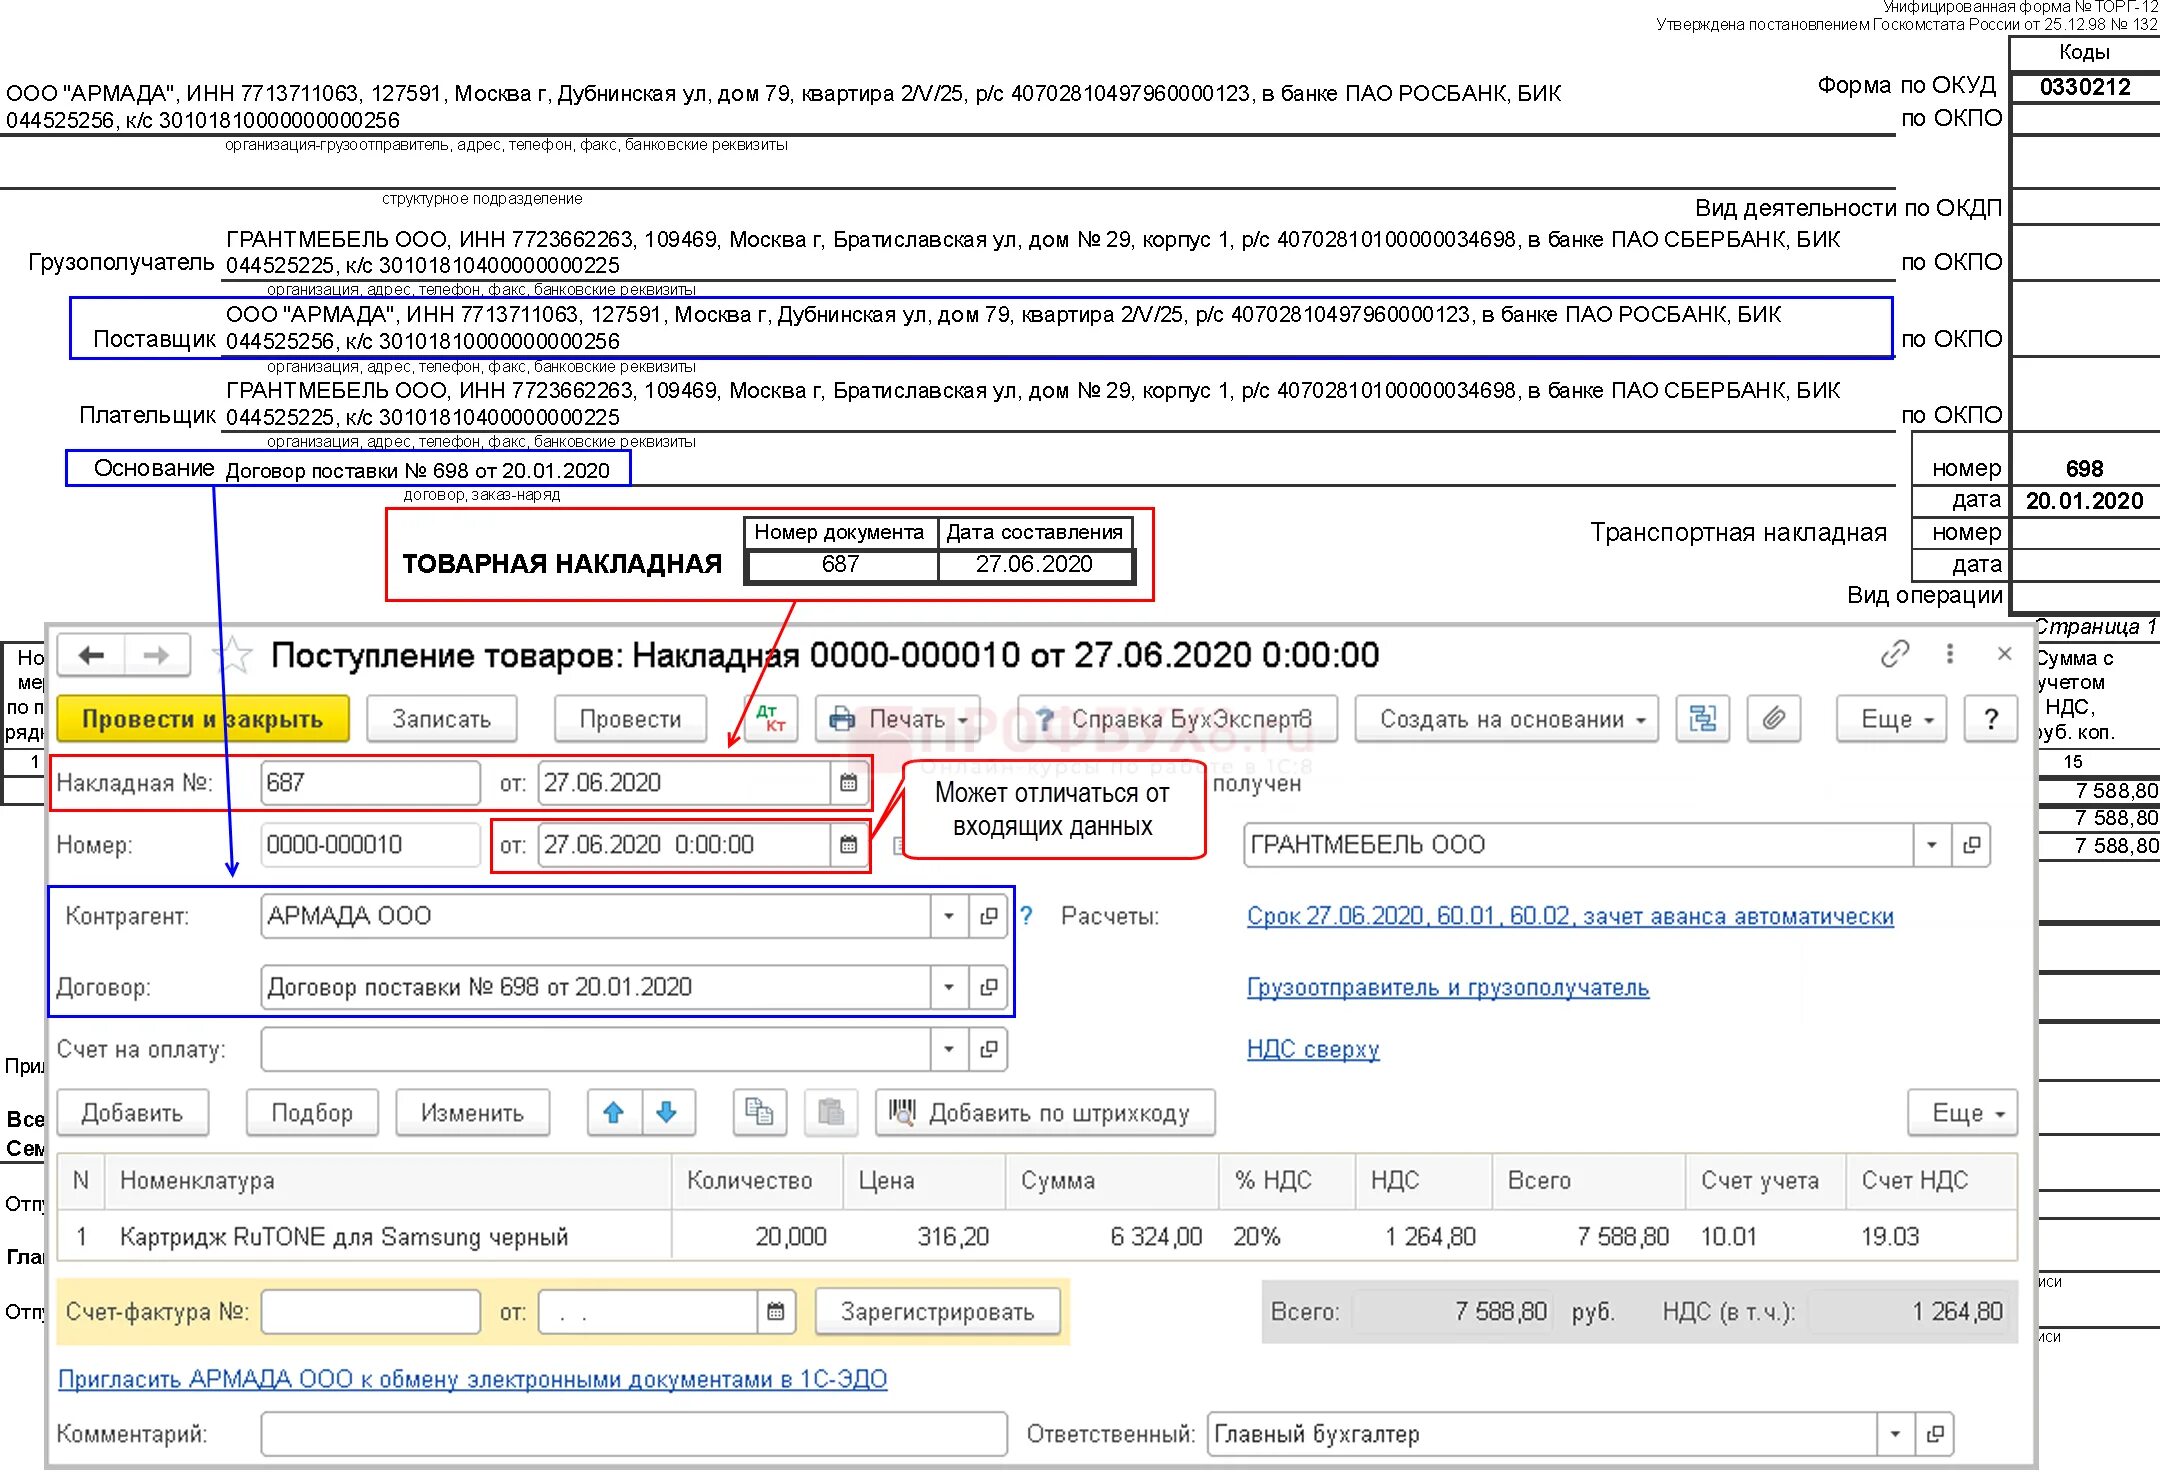
Task: Open Грузоотправитель и грузополучатель link
Action: [x=1447, y=988]
